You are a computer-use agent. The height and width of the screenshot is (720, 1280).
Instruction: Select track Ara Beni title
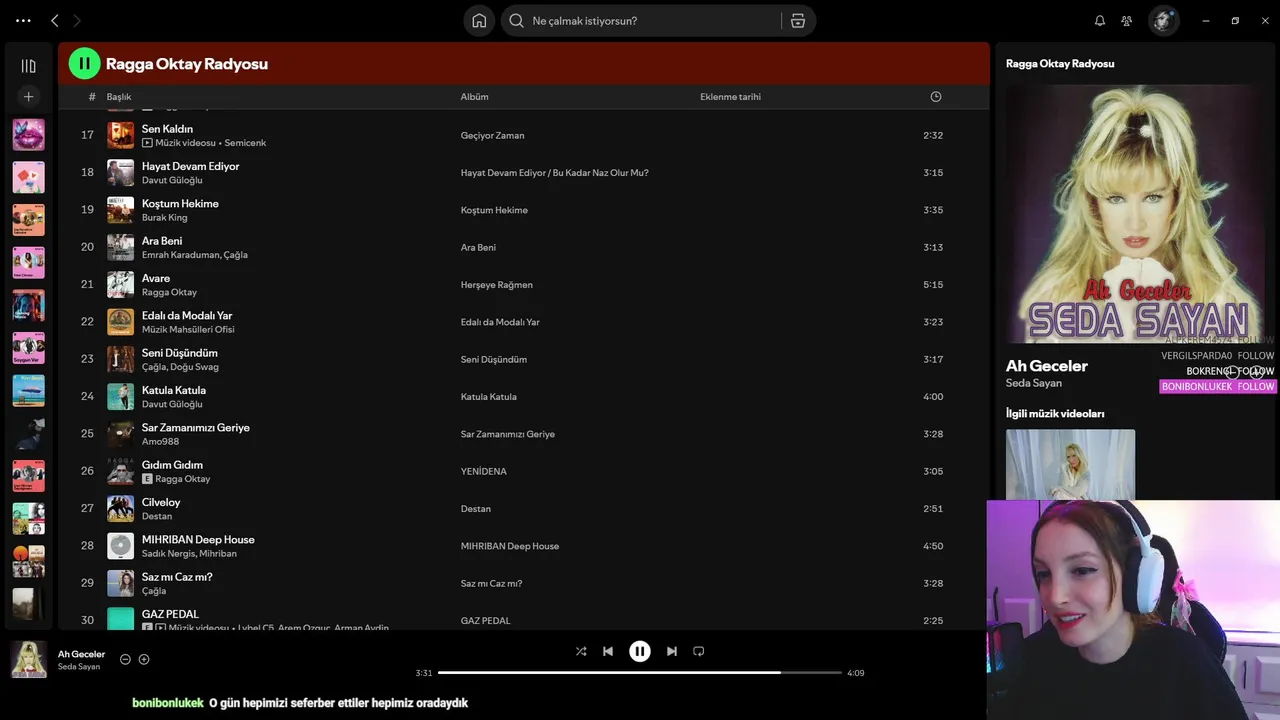pos(162,241)
